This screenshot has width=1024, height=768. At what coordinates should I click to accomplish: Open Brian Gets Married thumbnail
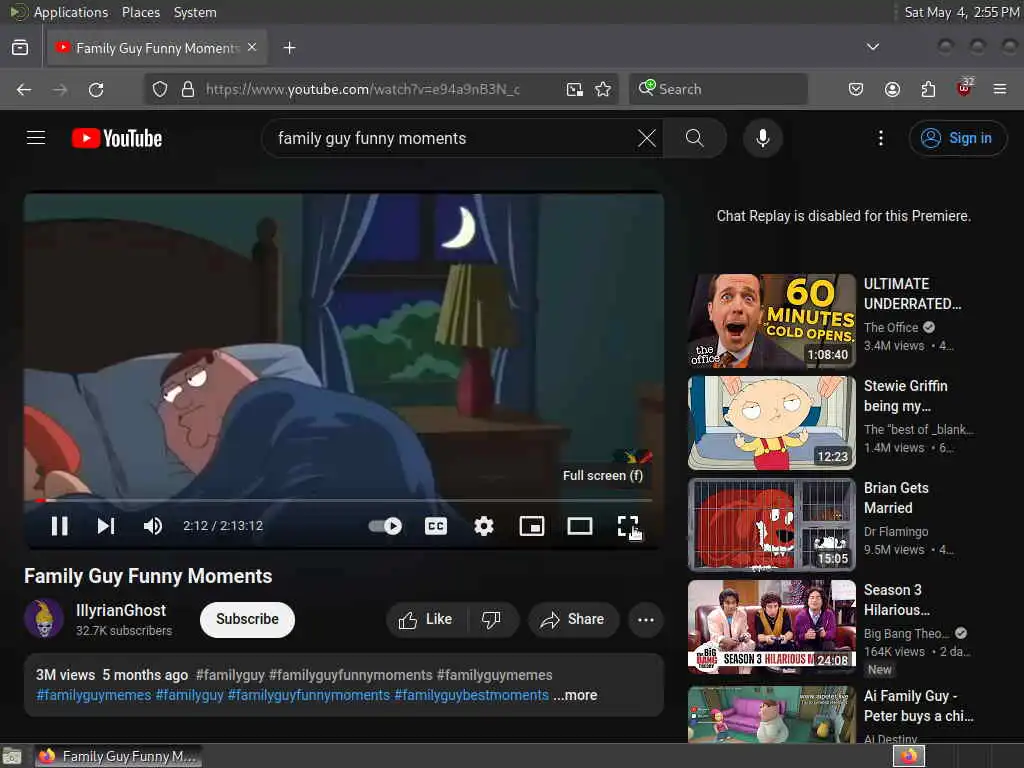771,524
